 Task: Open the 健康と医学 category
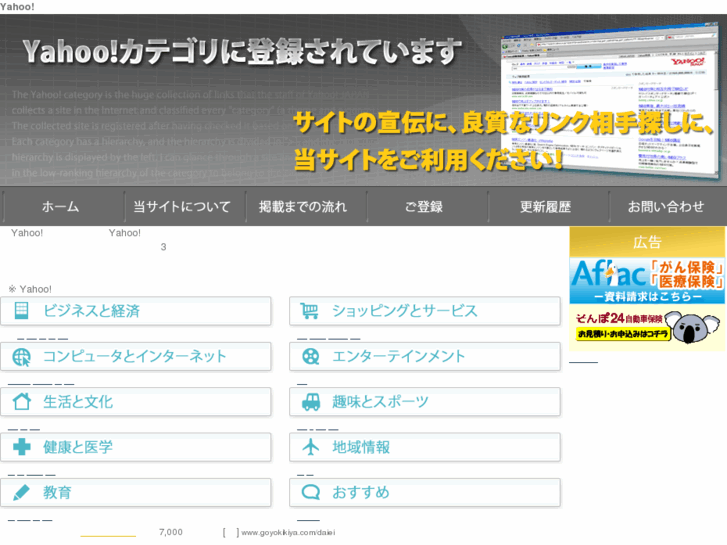(x=136, y=447)
